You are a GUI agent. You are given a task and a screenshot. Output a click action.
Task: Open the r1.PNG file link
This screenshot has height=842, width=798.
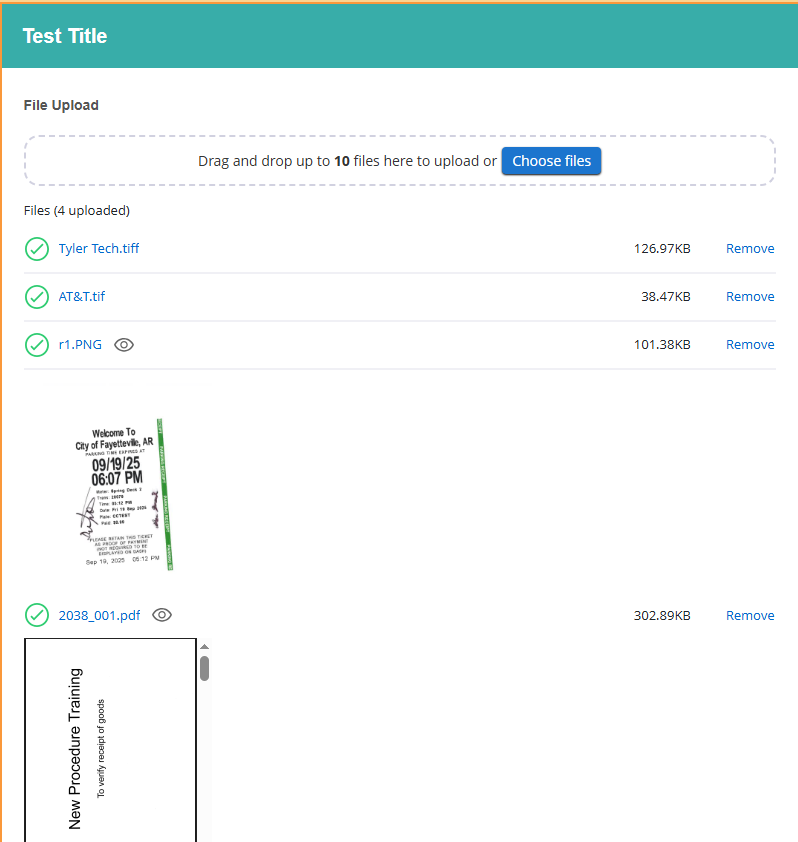80,345
